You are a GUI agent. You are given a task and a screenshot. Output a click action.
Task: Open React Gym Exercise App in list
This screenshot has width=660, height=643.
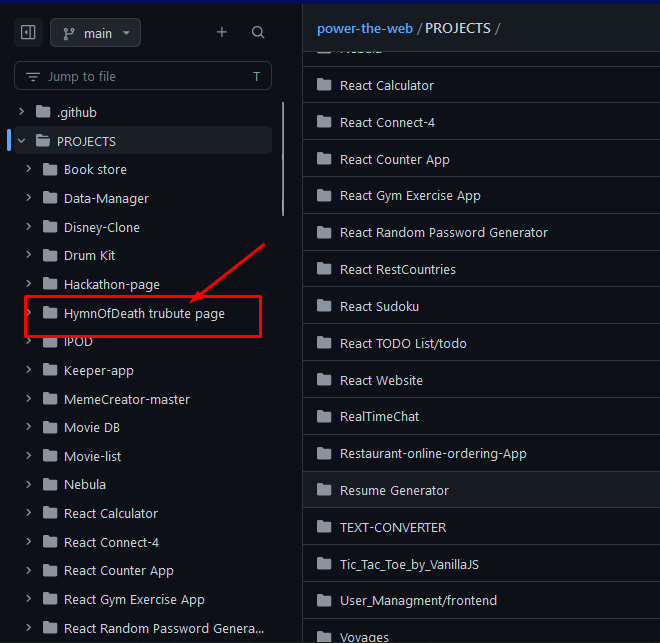(410, 196)
